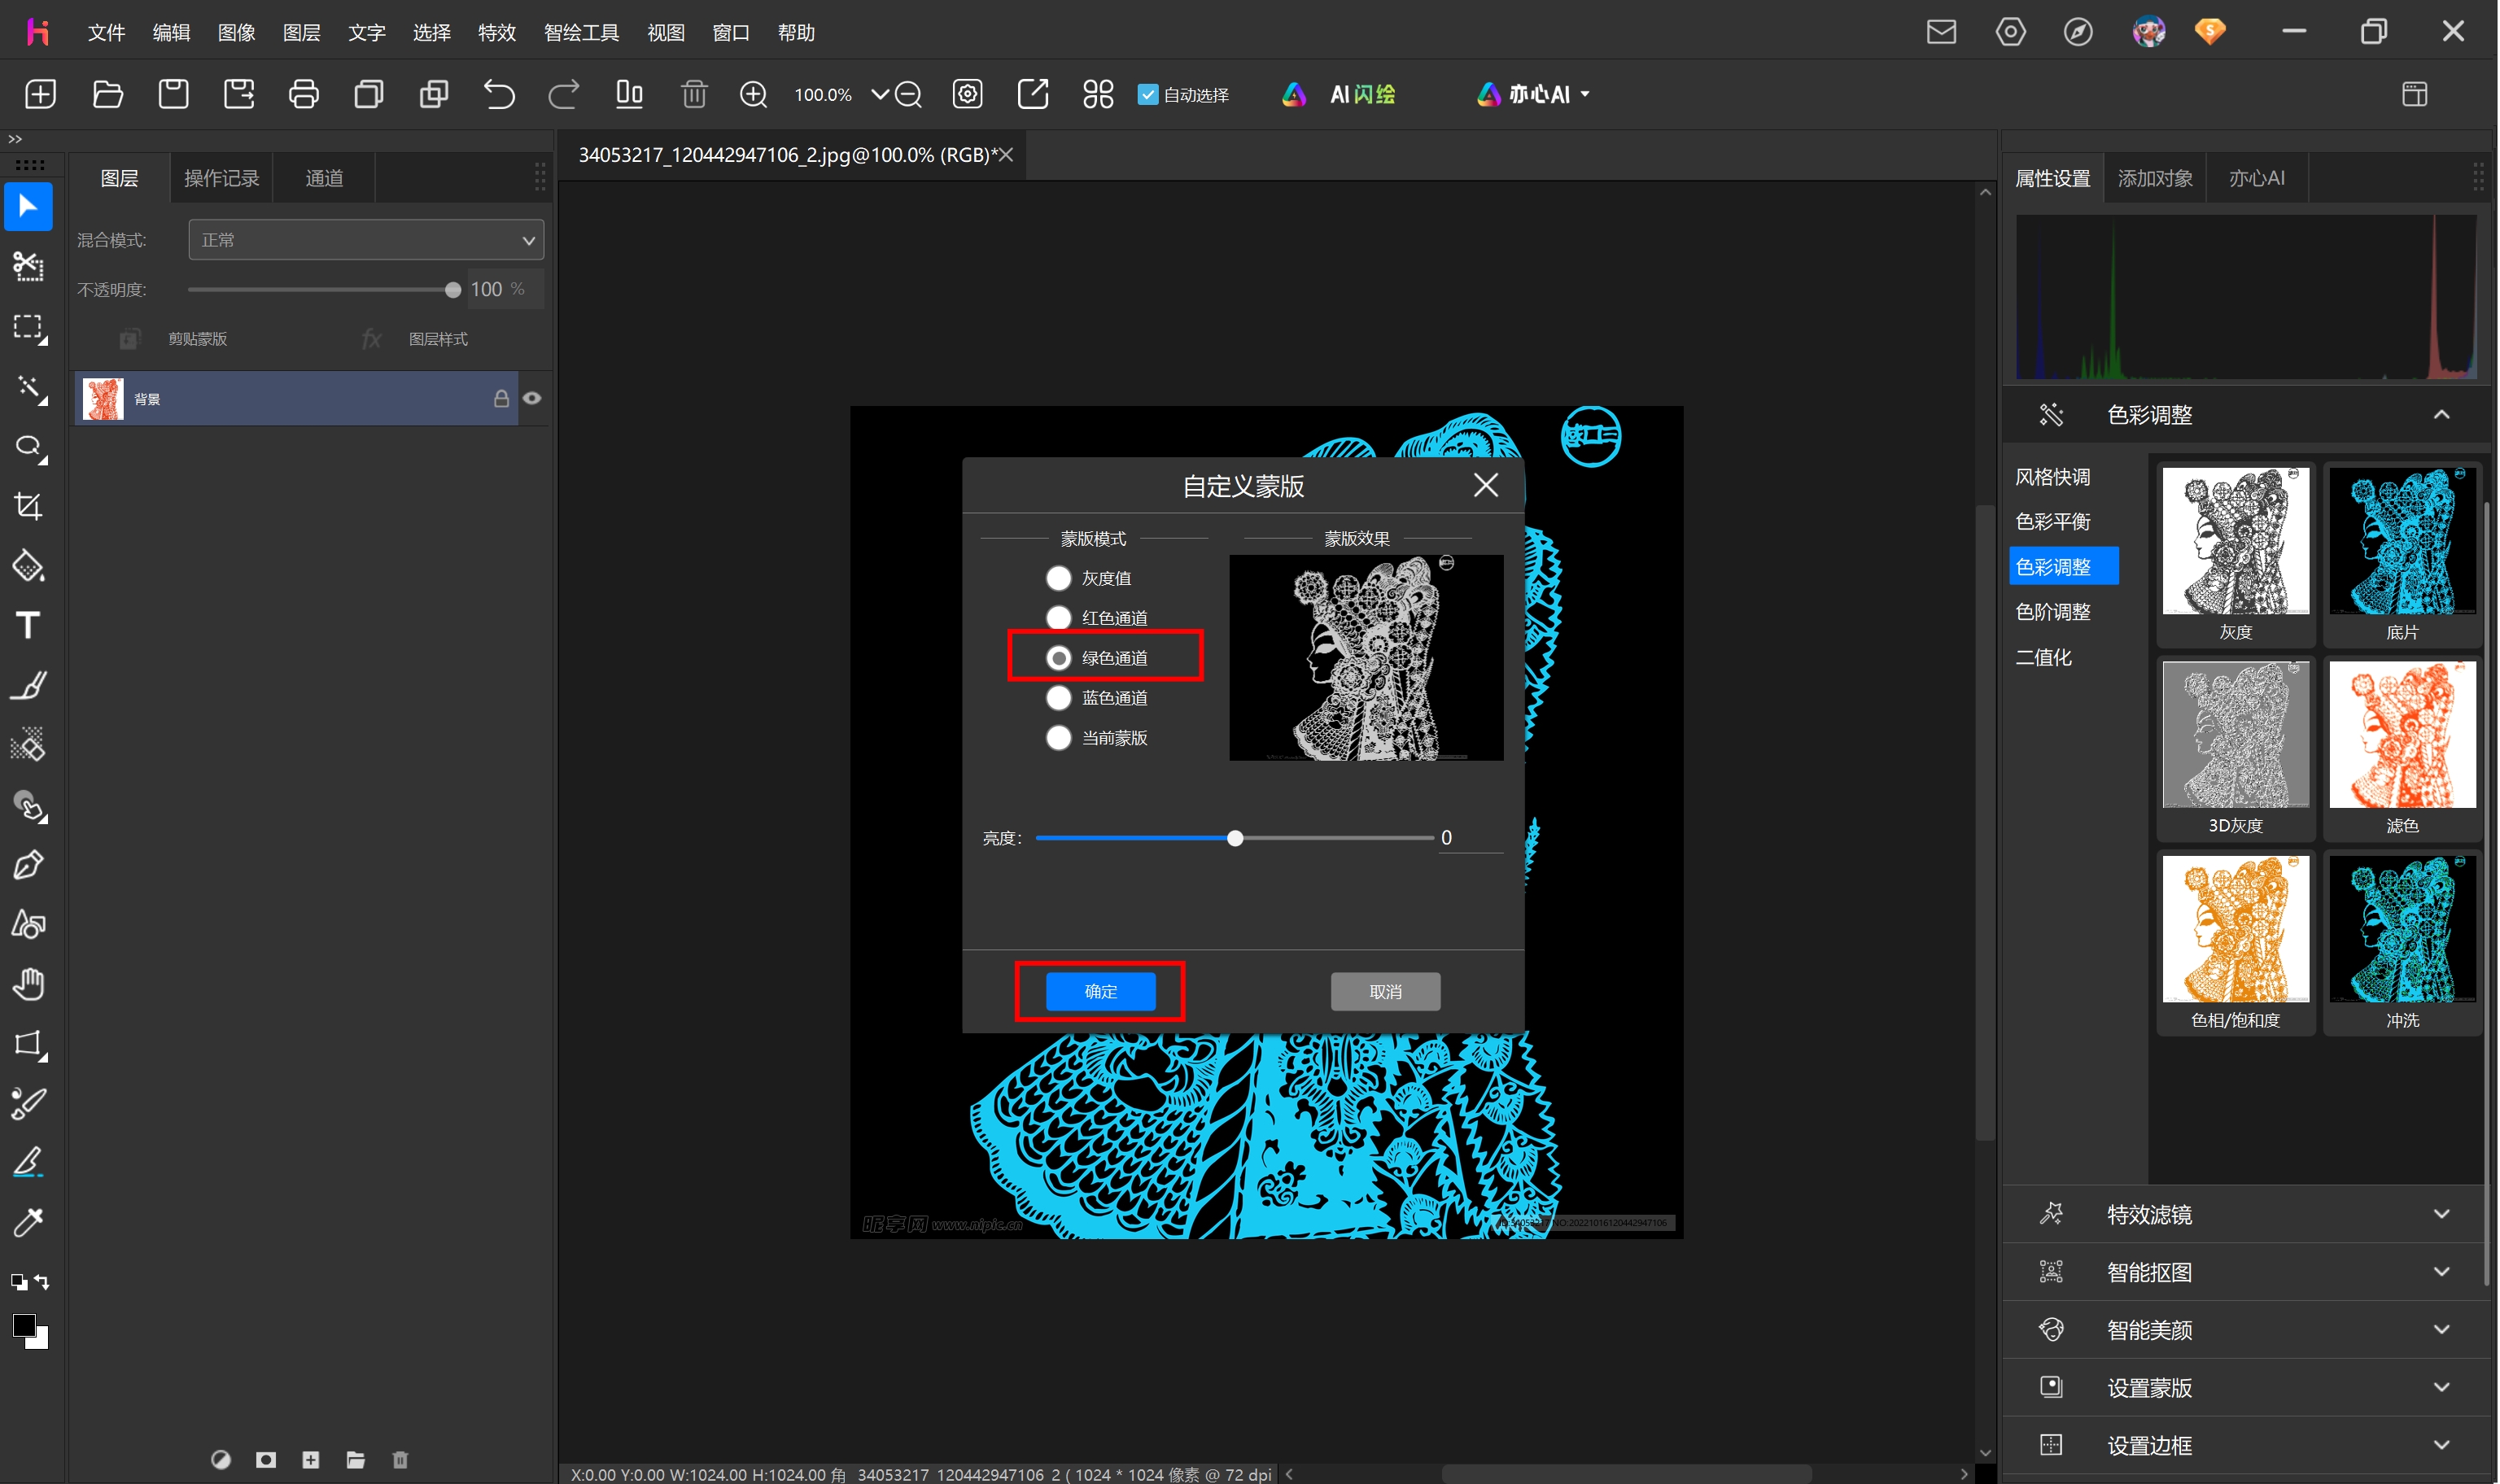2500x1484 pixels.
Task: Open the 文件 menu
Action: coord(106,32)
